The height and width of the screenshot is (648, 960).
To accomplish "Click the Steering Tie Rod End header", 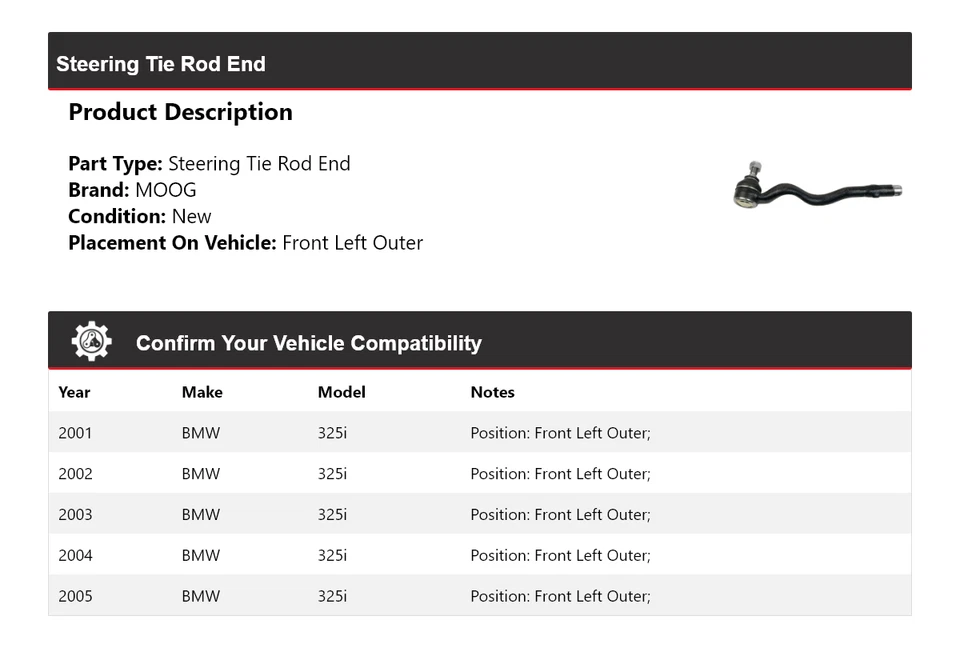I will coord(161,64).
